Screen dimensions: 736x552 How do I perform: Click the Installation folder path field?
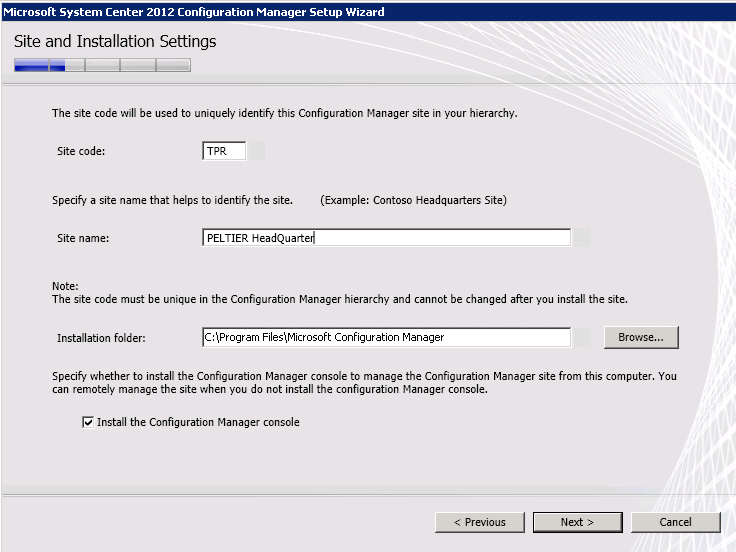(x=386, y=337)
